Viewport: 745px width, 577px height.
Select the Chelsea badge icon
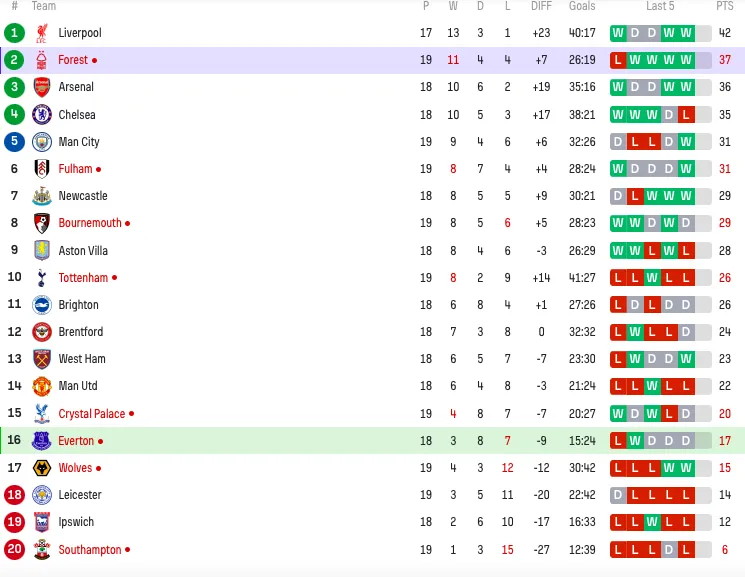[x=42, y=115]
